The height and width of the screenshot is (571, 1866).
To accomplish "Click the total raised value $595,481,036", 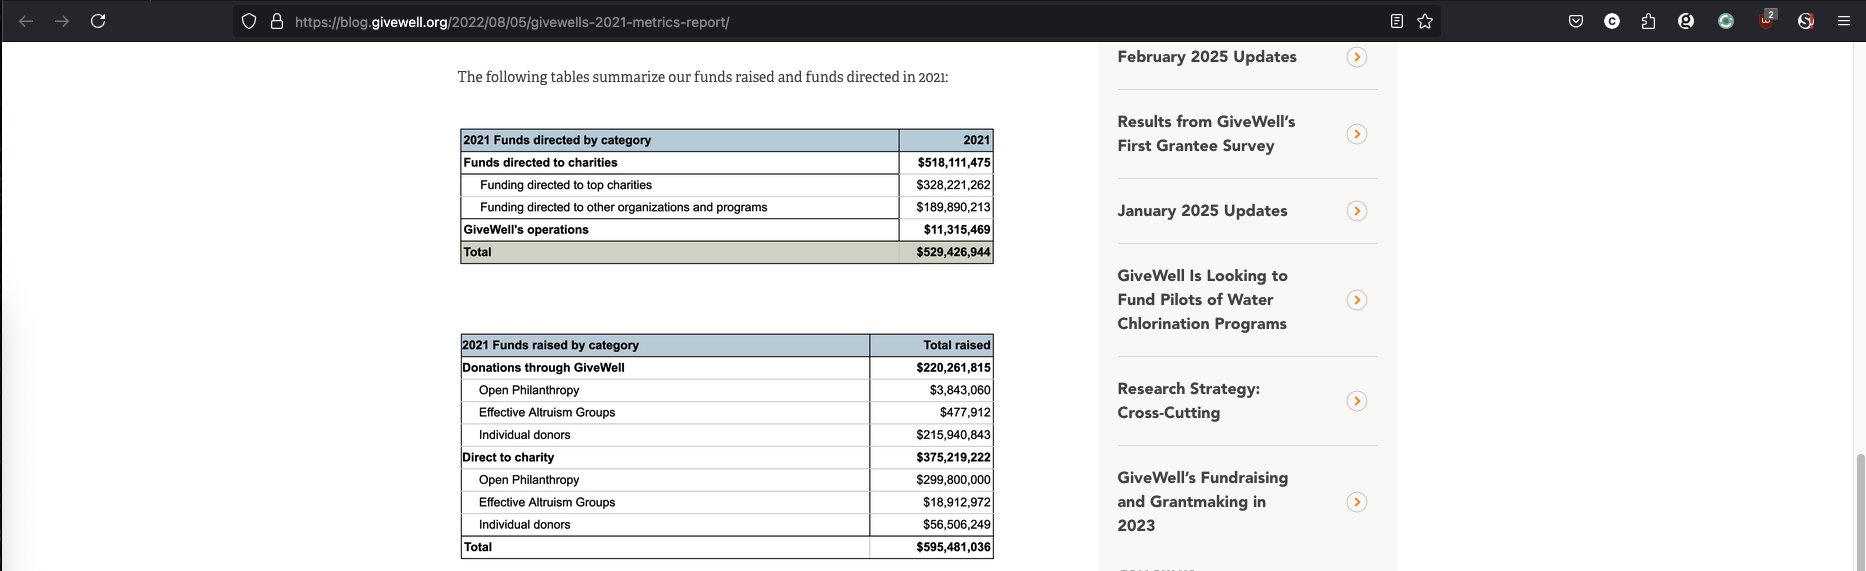I will 953,547.
